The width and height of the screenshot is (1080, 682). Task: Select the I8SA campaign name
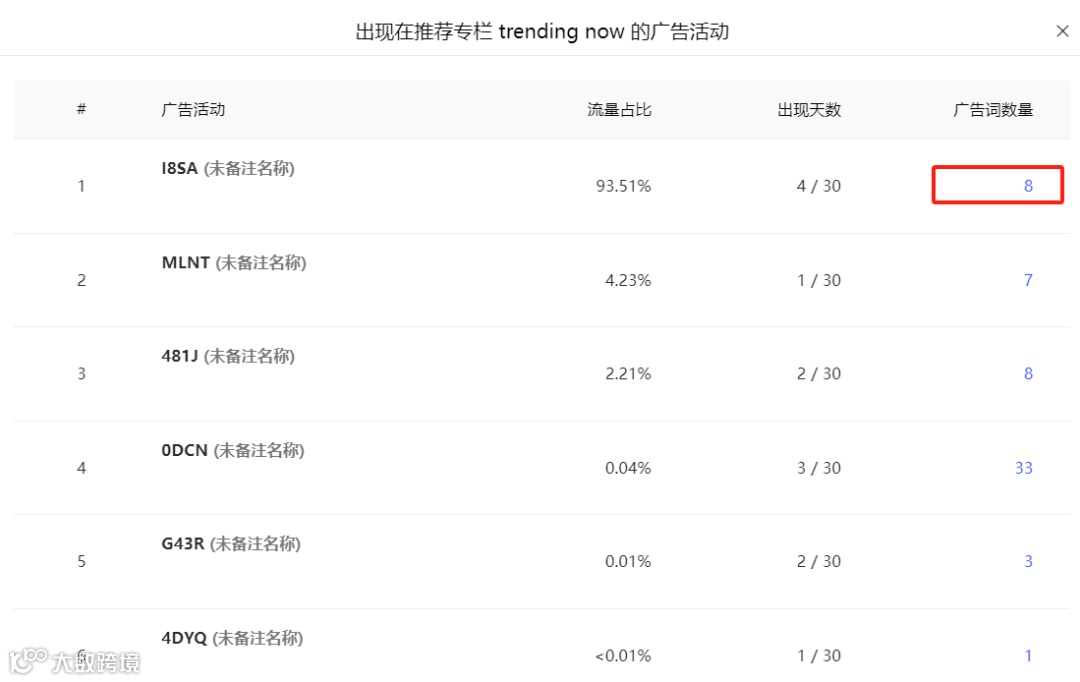[179, 168]
